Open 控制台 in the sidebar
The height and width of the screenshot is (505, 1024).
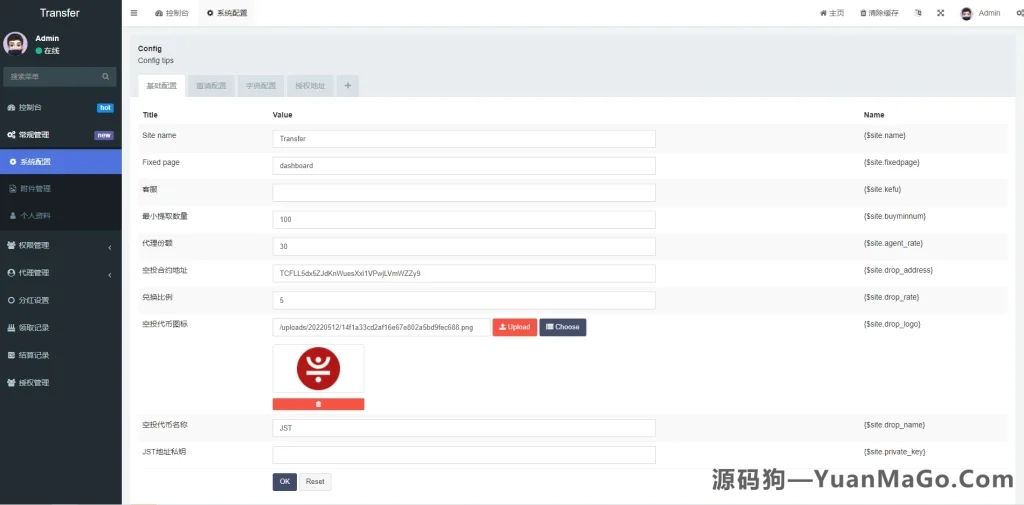click(x=61, y=107)
